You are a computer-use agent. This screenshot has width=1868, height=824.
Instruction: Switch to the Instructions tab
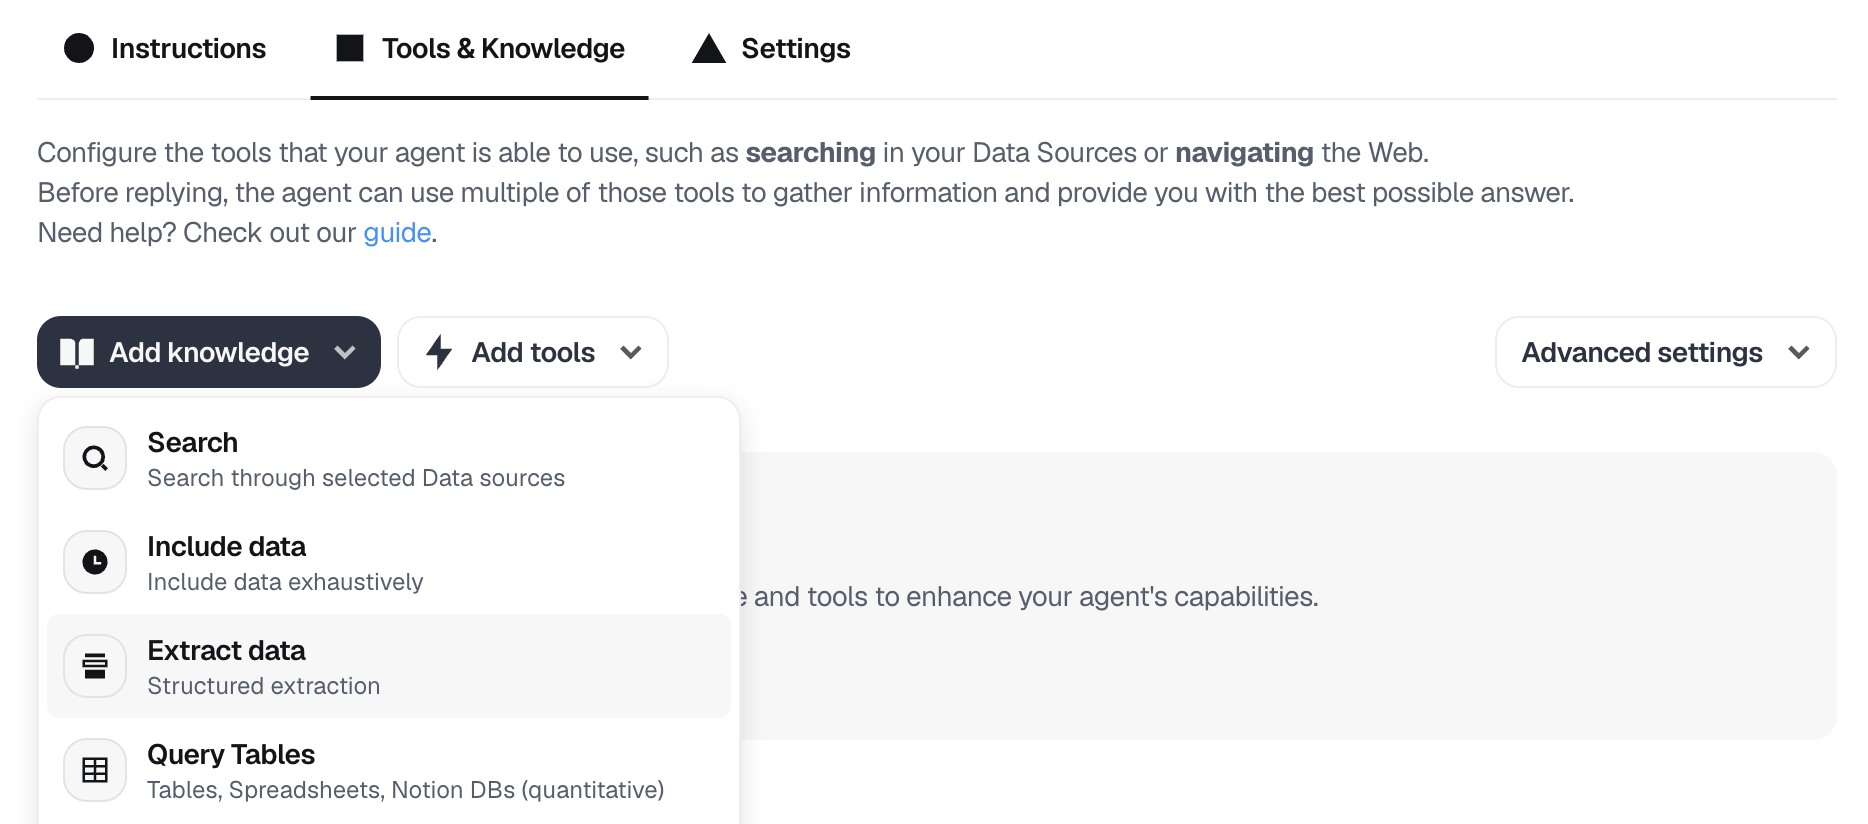coord(188,48)
